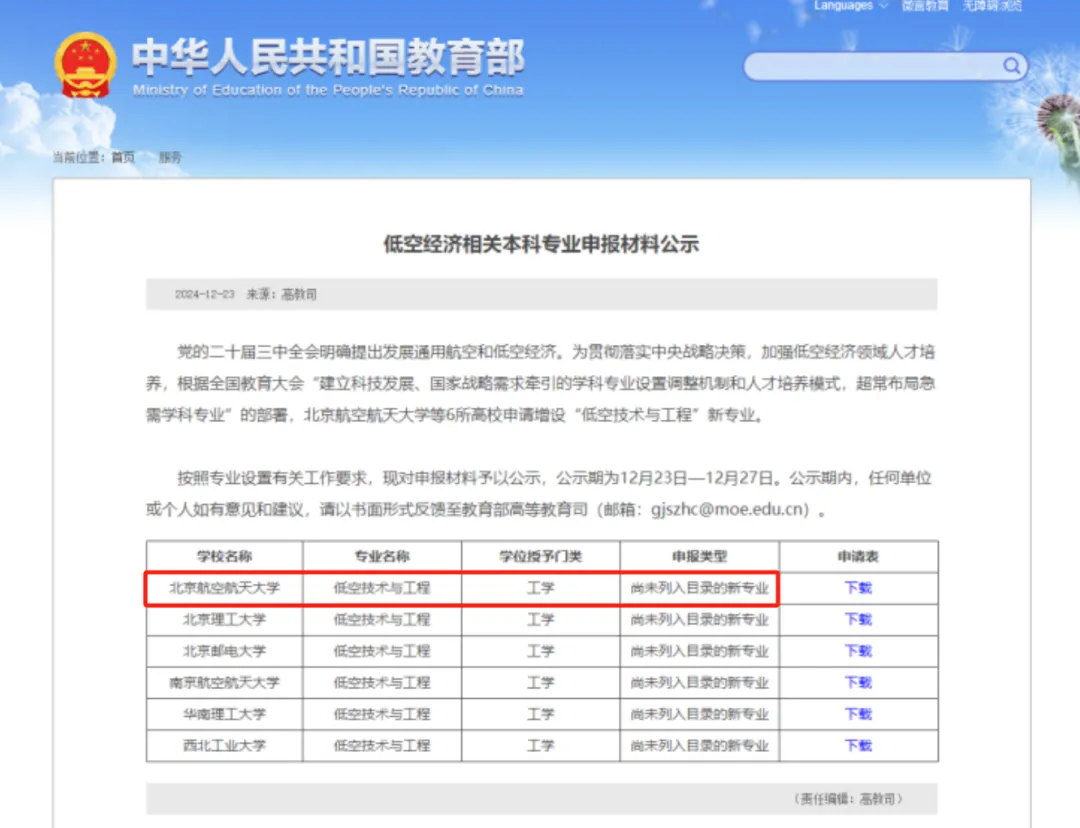The width and height of the screenshot is (1080, 828).
Task: Download 北京航空航天大学 application form
Action: click(x=858, y=588)
